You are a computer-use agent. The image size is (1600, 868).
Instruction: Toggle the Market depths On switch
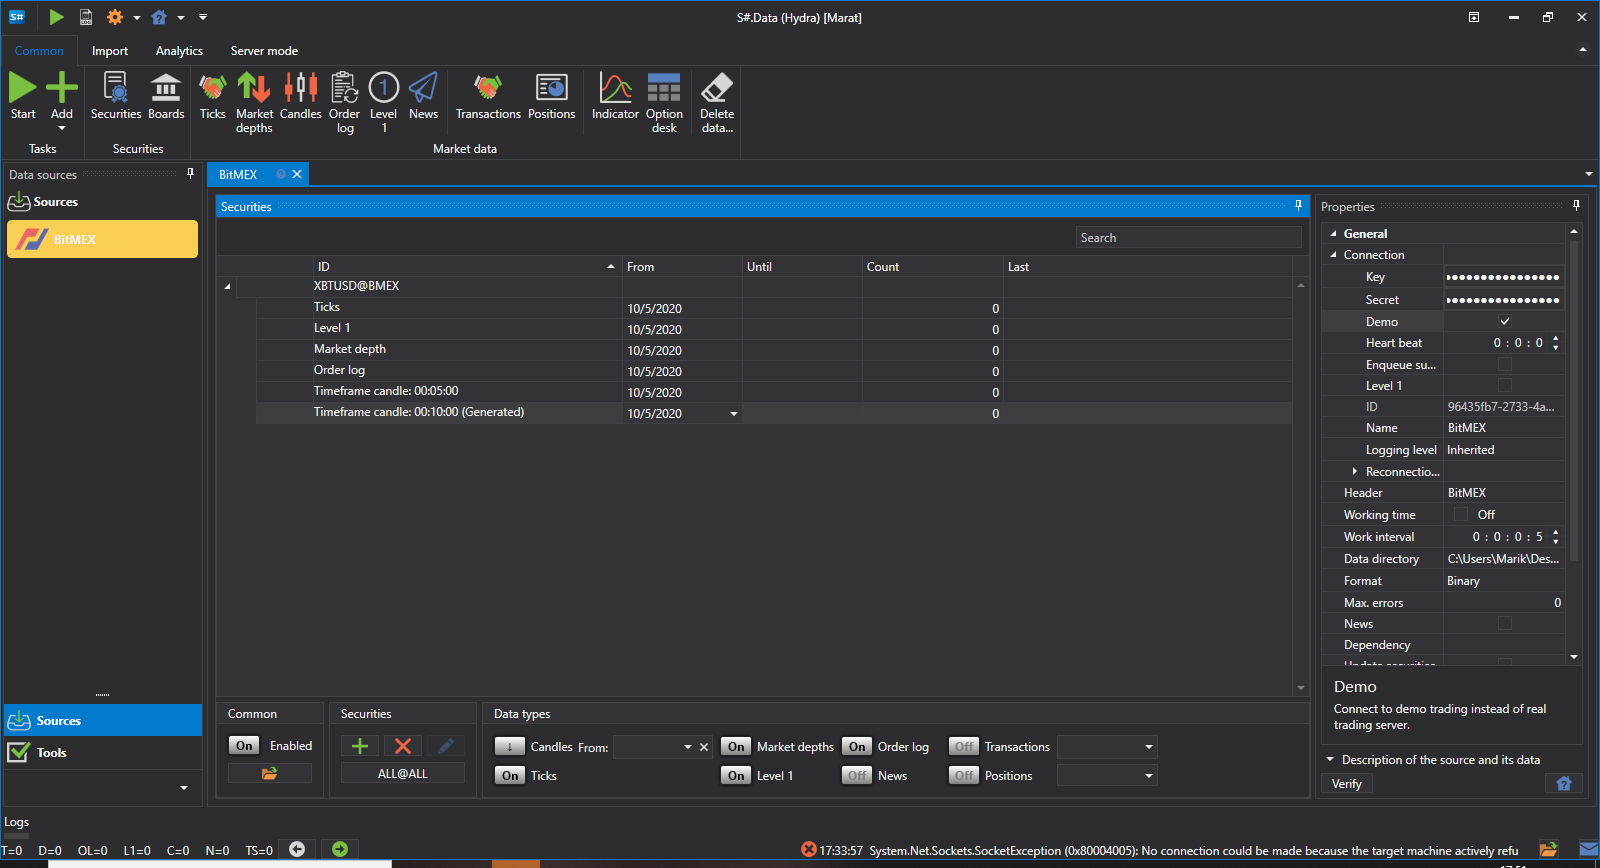(736, 746)
